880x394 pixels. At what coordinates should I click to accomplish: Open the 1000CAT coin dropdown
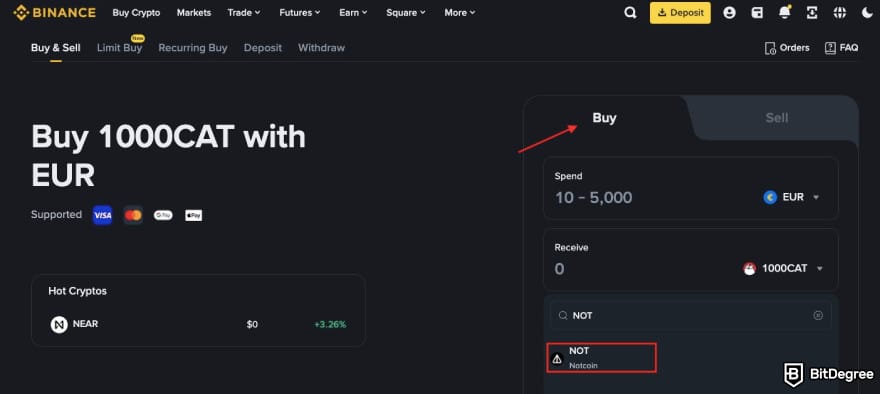(x=783, y=269)
